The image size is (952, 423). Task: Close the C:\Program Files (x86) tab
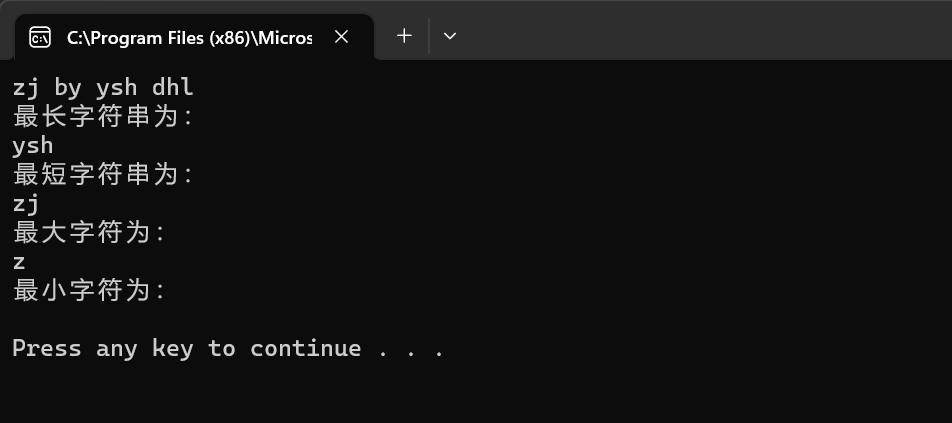pyautogui.click(x=341, y=37)
